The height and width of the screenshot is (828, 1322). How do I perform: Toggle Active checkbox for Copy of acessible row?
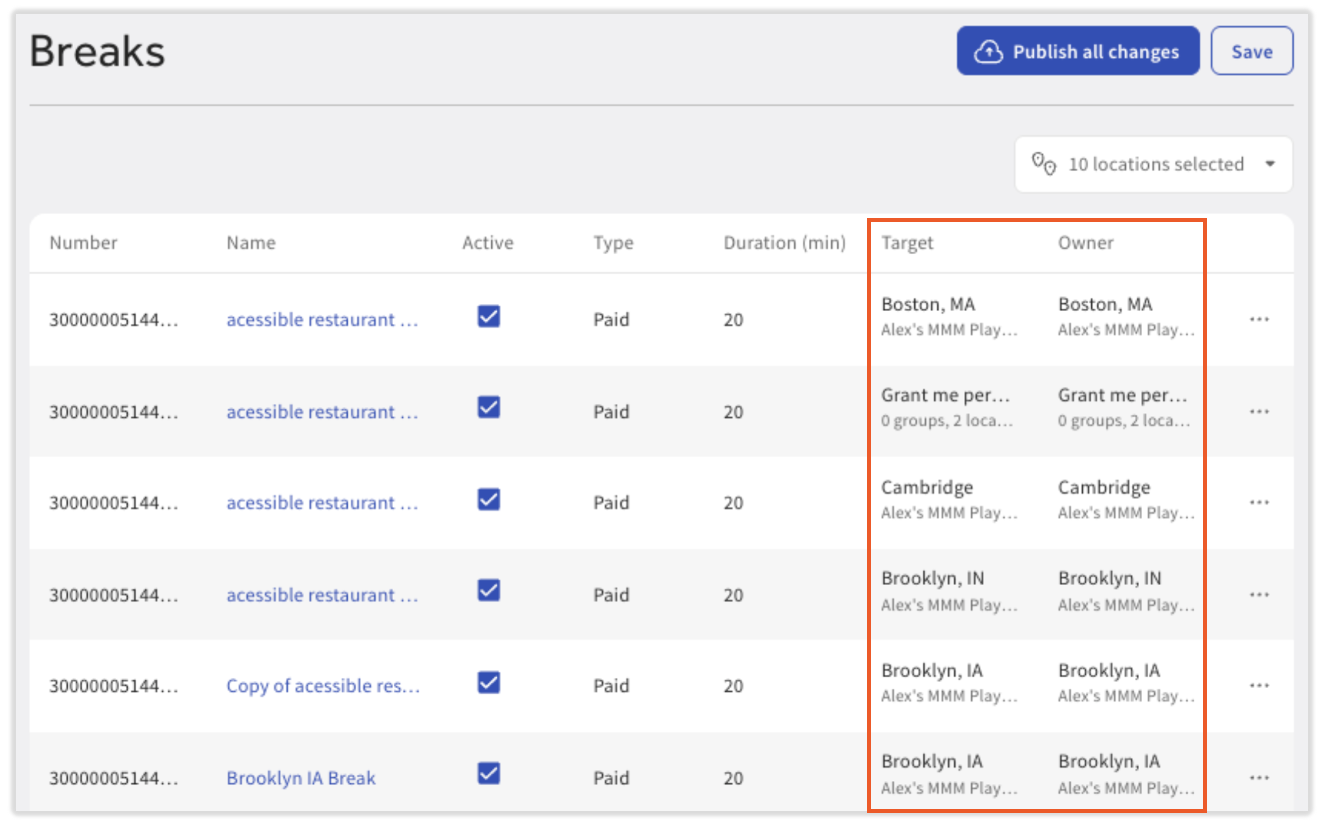pyautogui.click(x=488, y=683)
